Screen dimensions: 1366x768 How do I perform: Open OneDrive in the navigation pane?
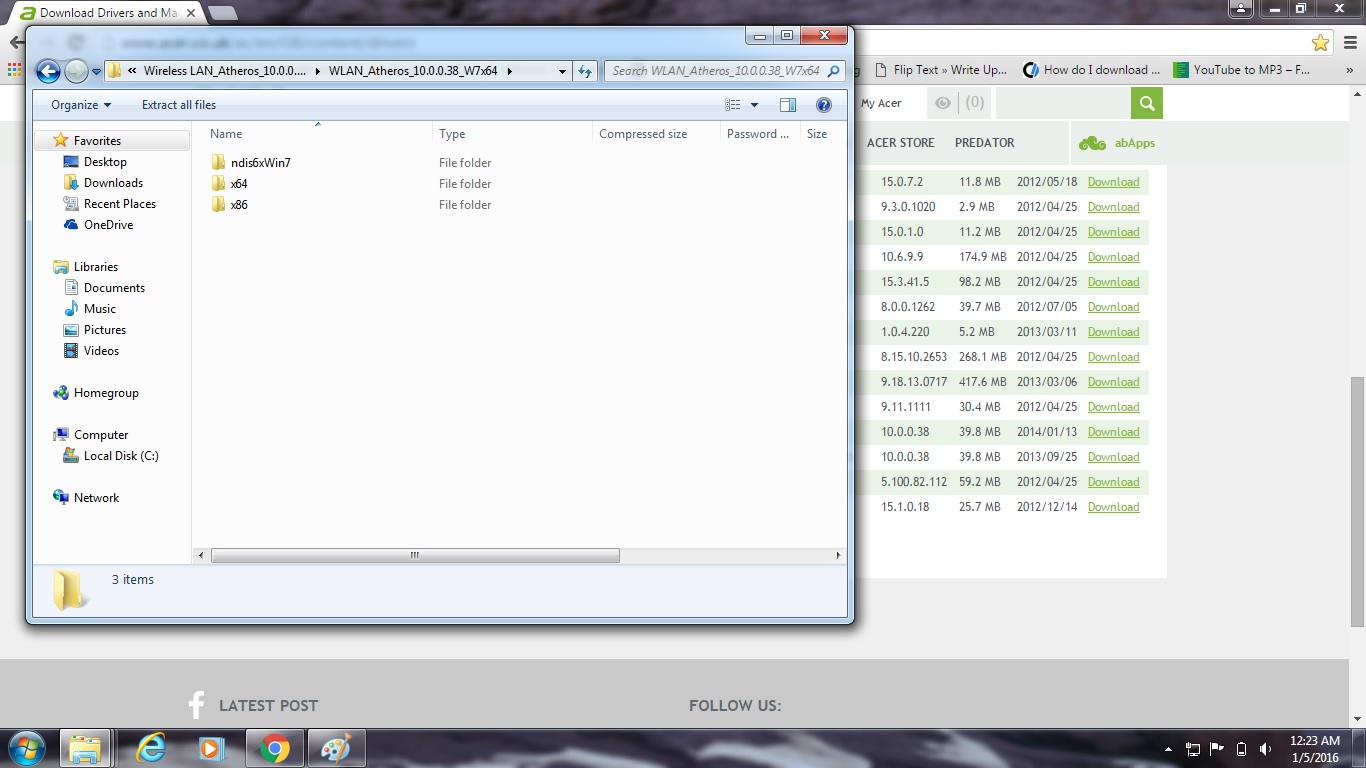tap(108, 225)
